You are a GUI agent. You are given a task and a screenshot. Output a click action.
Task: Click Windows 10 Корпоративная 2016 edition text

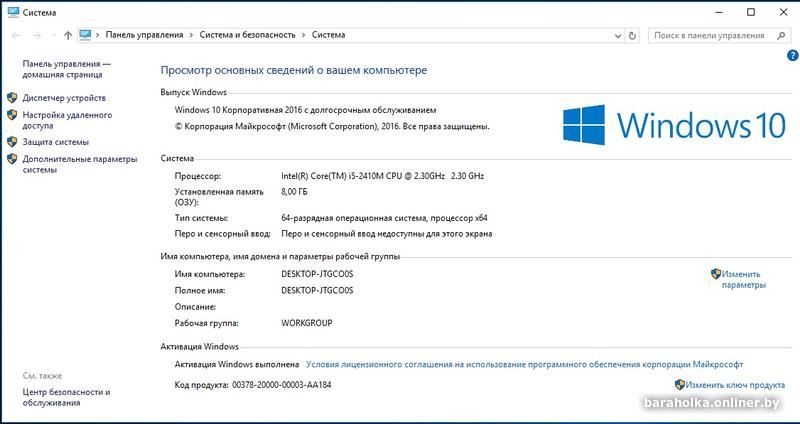pyautogui.click(x=306, y=110)
